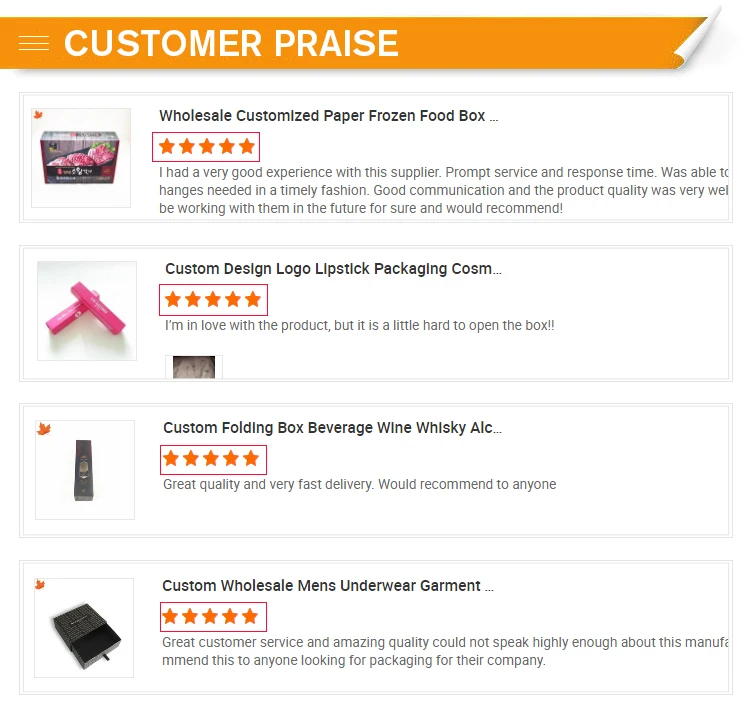Click the maple leaf badge on the underwear garment review
This screenshot has height=712, width=750.
point(40,585)
